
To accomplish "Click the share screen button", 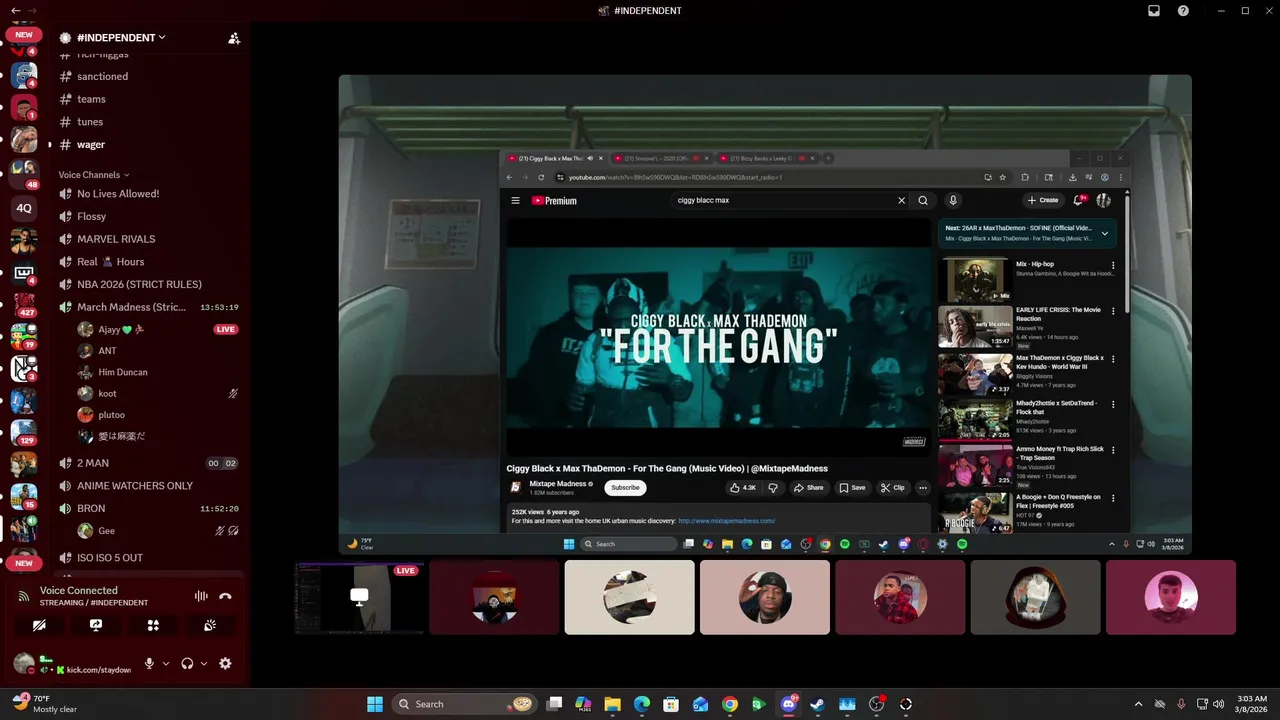I will coord(96,625).
